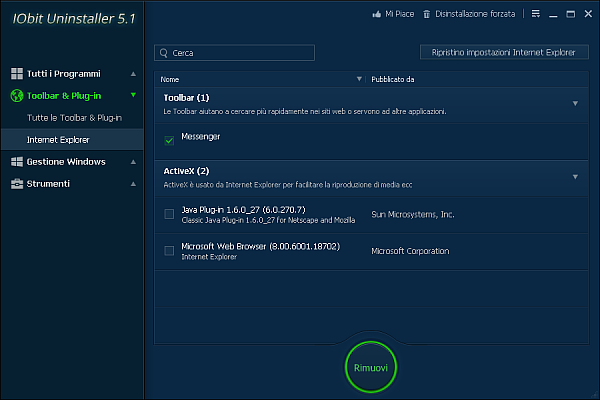Click the Gestione Windows logo icon
The height and width of the screenshot is (400, 600).
[x=17, y=162]
